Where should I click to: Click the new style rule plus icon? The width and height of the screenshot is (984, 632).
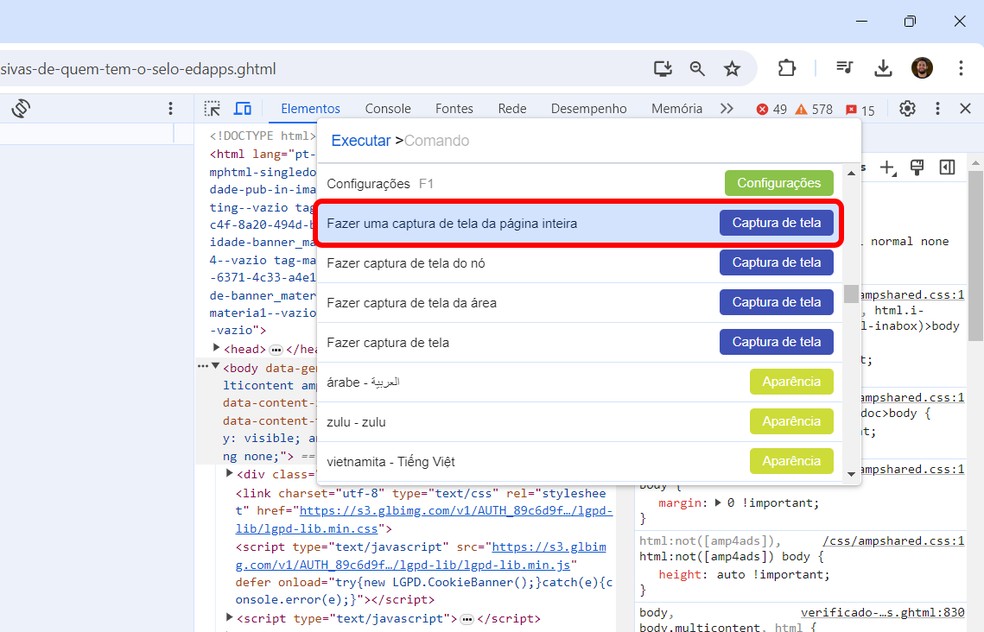(x=888, y=167)
